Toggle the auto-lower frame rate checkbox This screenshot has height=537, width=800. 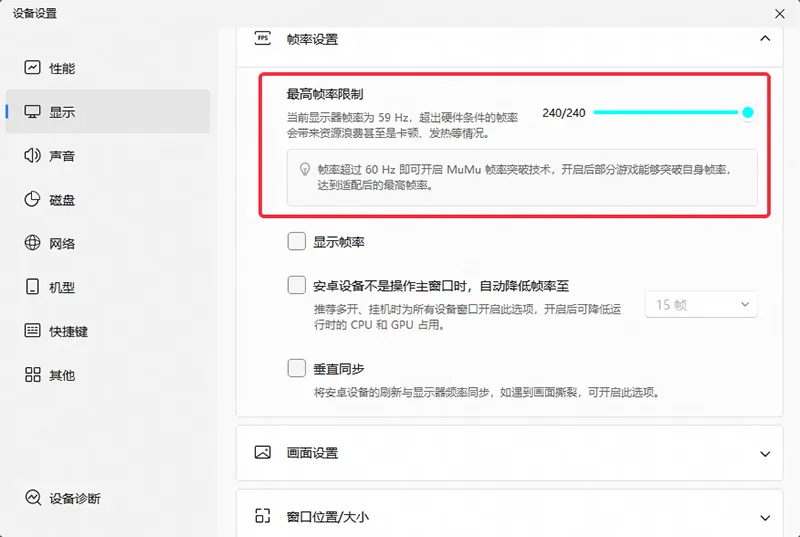click(x=296, y=285)
